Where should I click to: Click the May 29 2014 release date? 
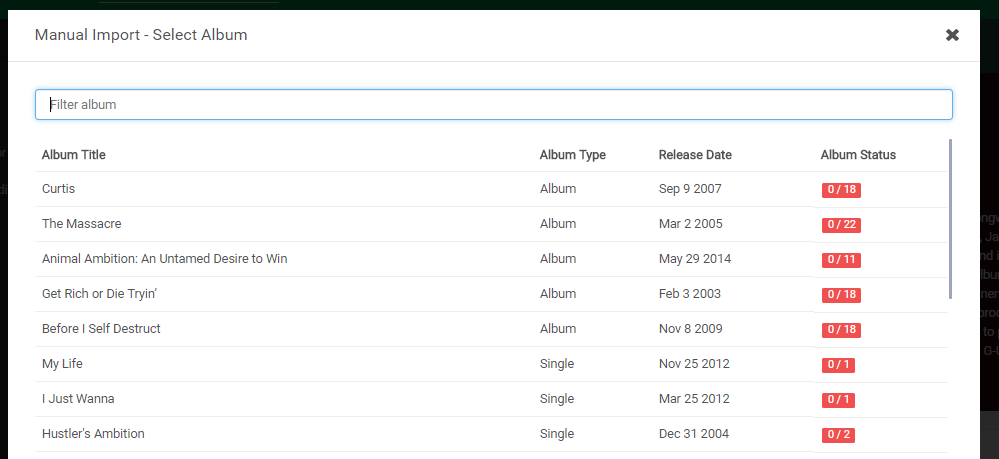[x=695, y=259]
